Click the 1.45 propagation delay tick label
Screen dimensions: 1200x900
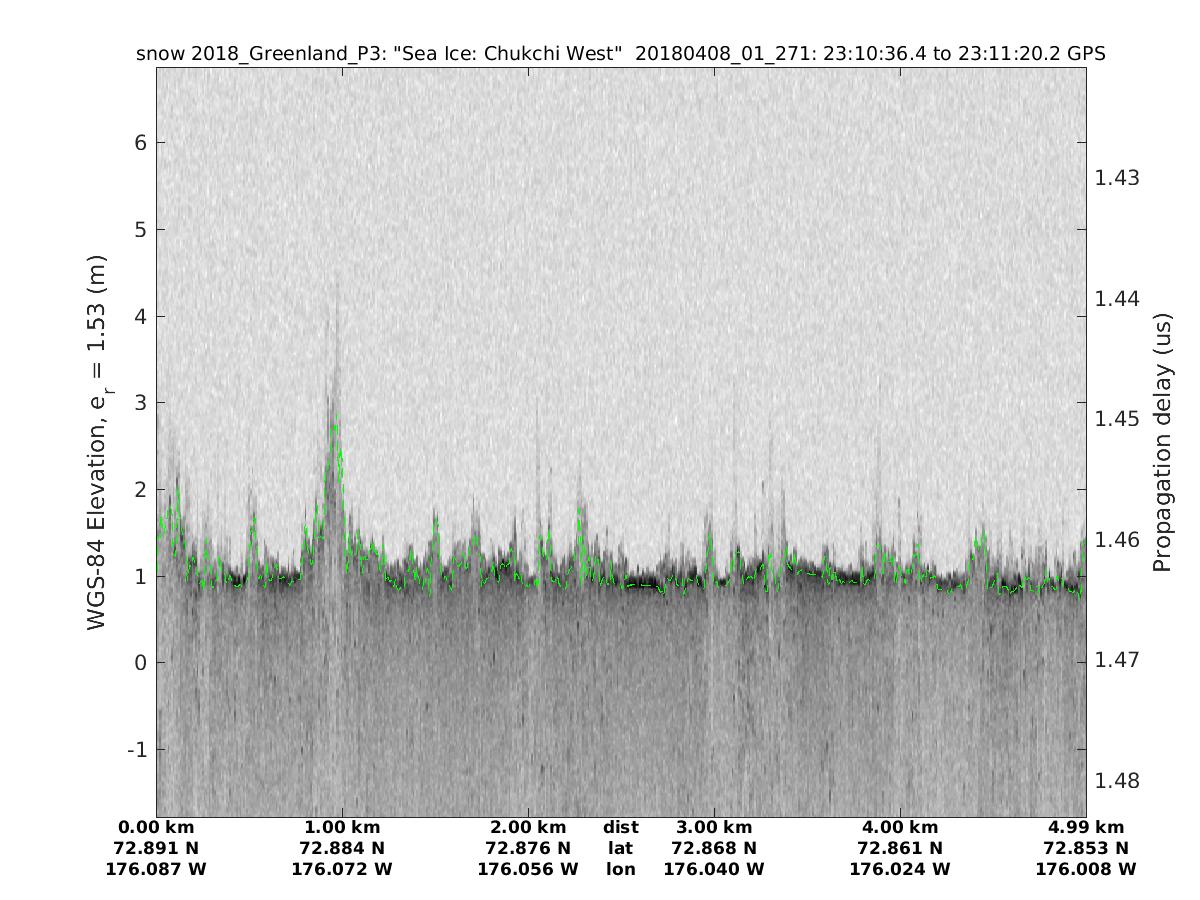click(1117, 418)
